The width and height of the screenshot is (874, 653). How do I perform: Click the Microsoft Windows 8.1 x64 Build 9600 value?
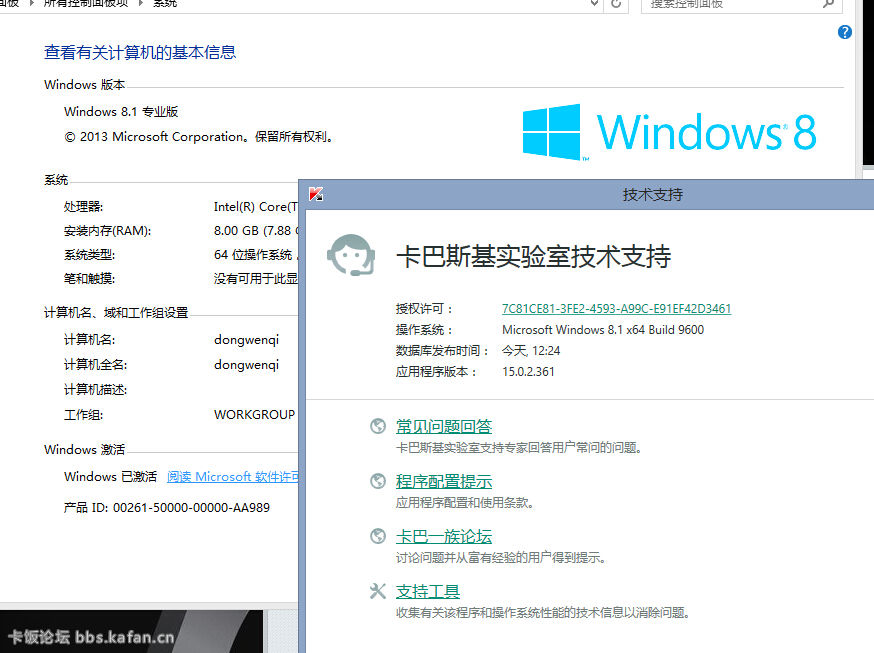[603, 330]
